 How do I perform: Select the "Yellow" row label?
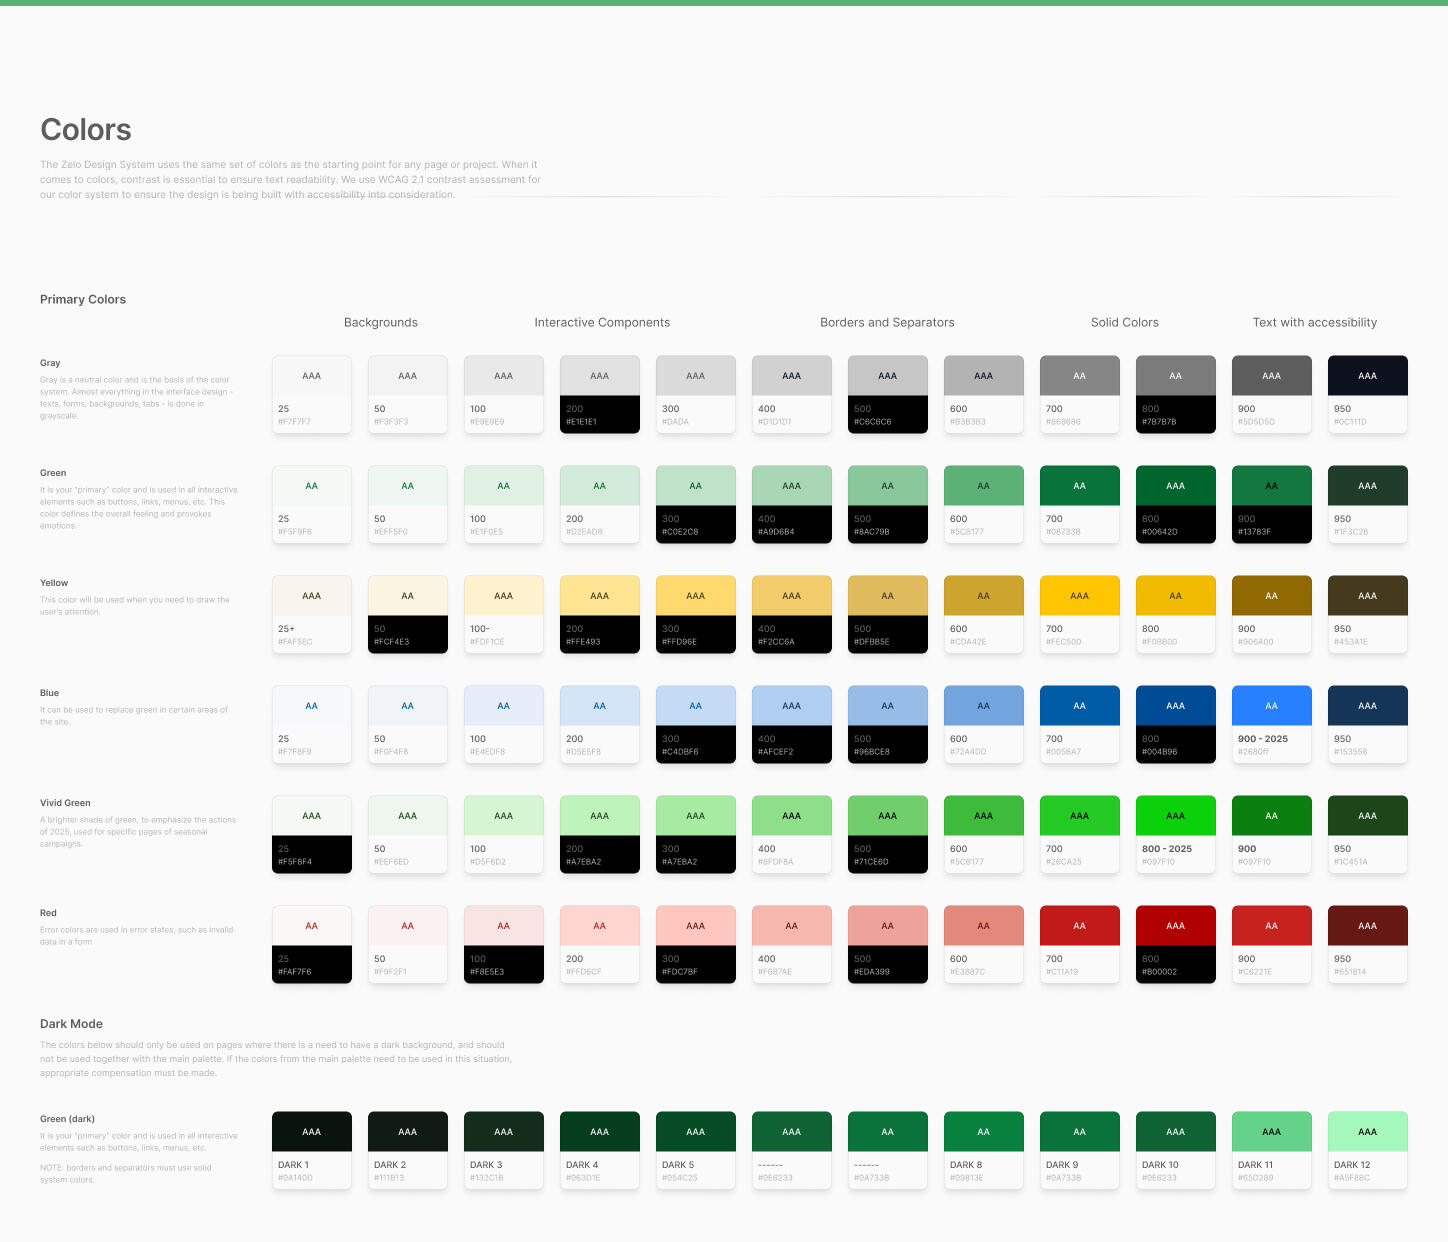coord(54,583)
